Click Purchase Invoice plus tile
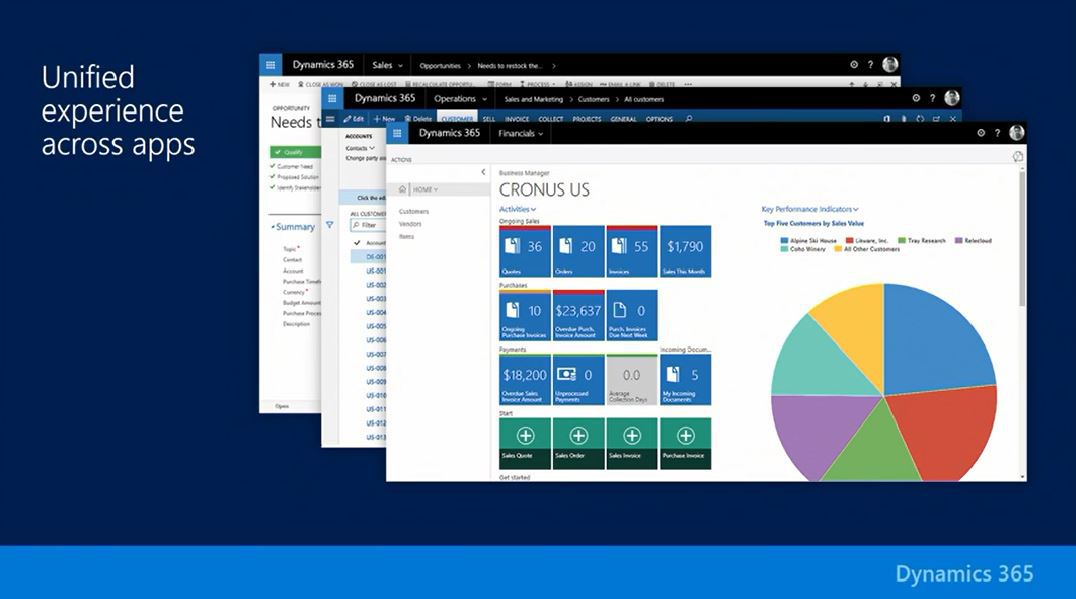The image size is (1076, 599). pos(686,444)
